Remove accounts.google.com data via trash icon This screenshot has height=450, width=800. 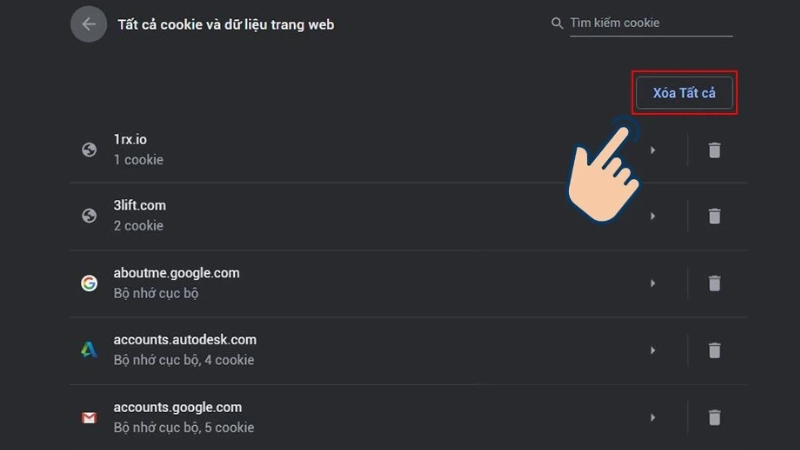(714, 417)
